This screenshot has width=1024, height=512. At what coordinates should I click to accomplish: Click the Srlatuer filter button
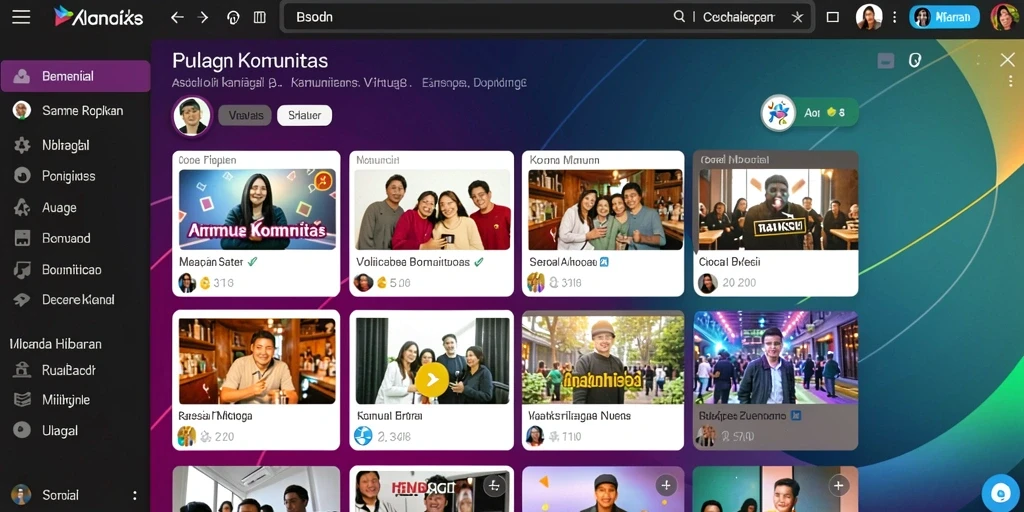click(x=304, y=116)
